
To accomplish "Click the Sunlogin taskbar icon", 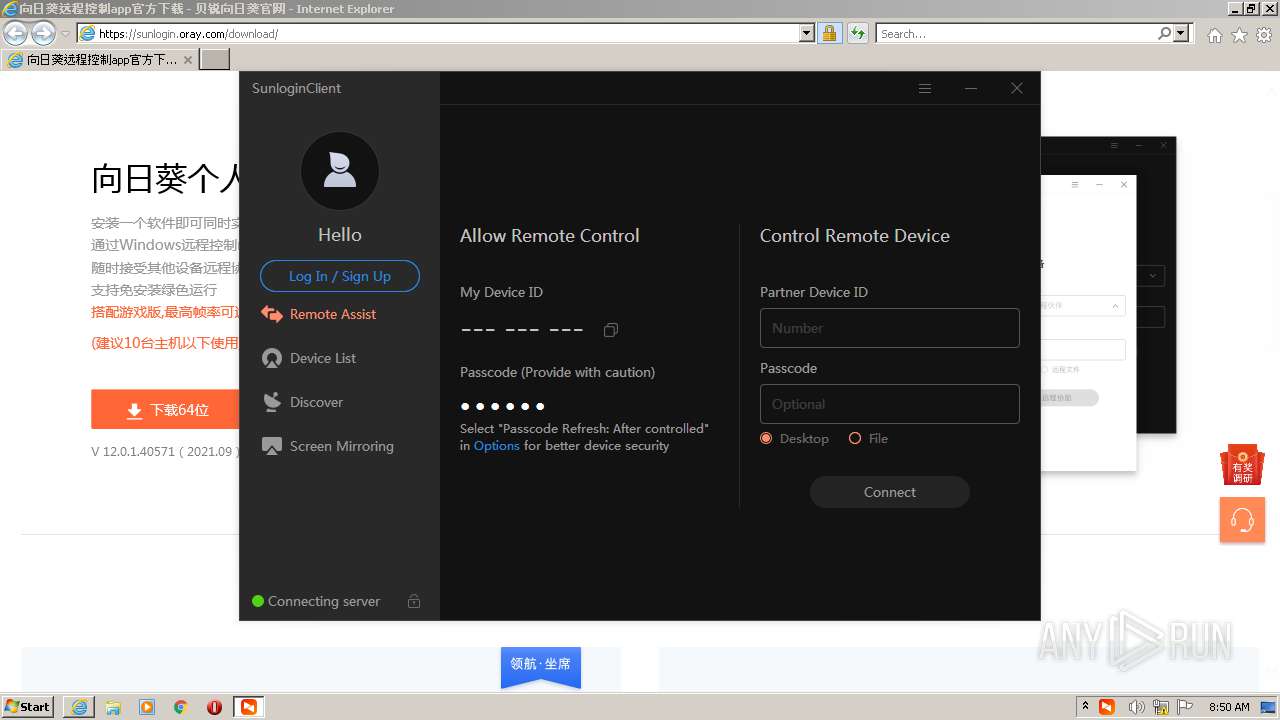I will [248, 707].
